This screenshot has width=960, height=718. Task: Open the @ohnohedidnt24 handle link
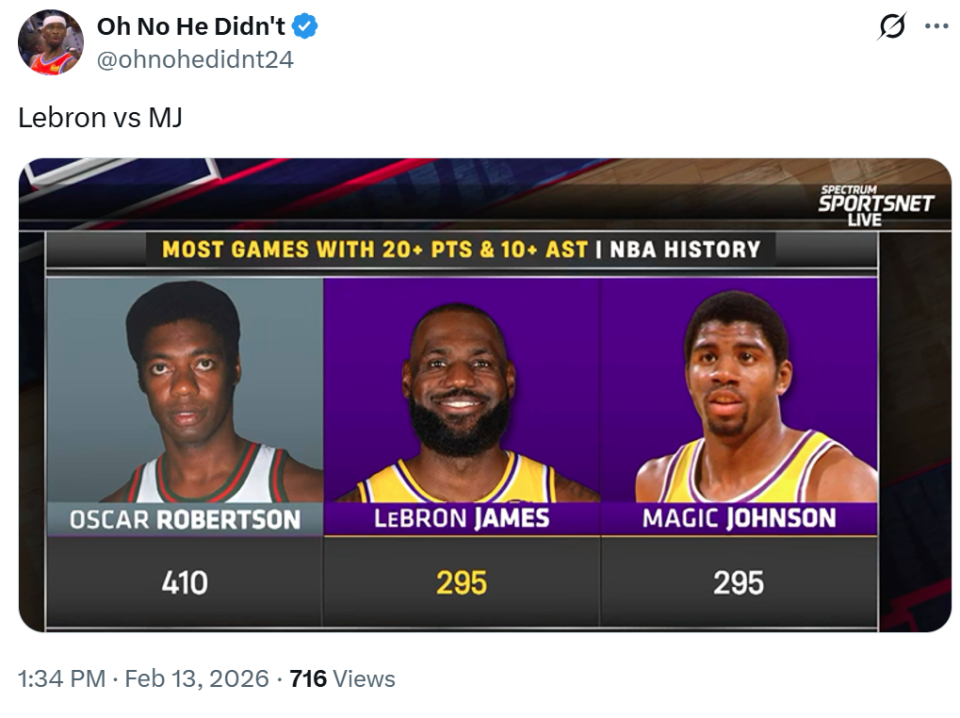[x=195, y=59]
